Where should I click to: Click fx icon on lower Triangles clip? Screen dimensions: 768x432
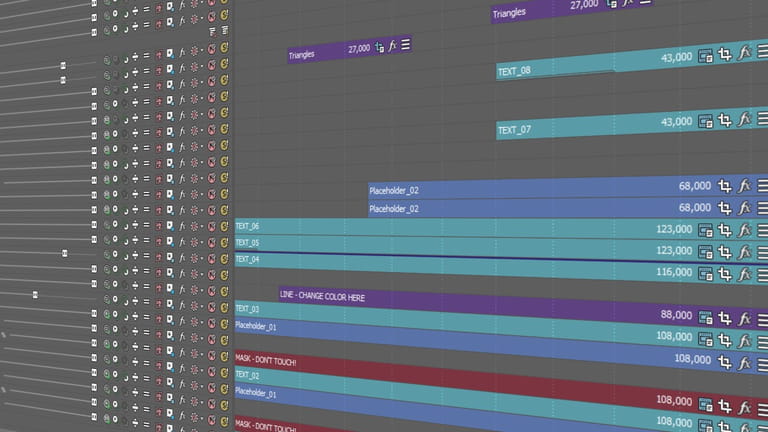(x=393, y=46)
